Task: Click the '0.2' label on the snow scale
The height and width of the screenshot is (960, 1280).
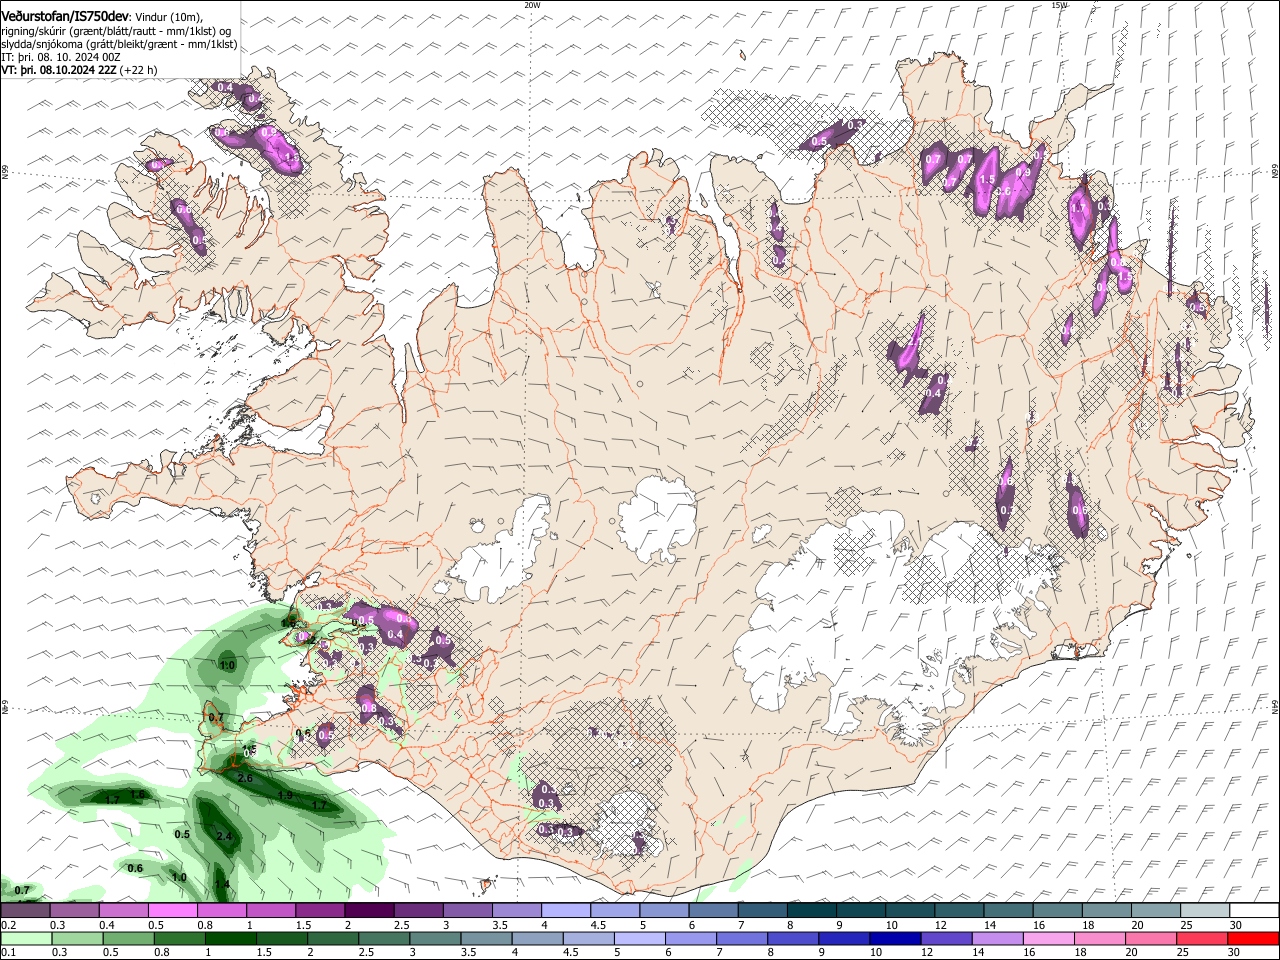Action: click(10, 925)
